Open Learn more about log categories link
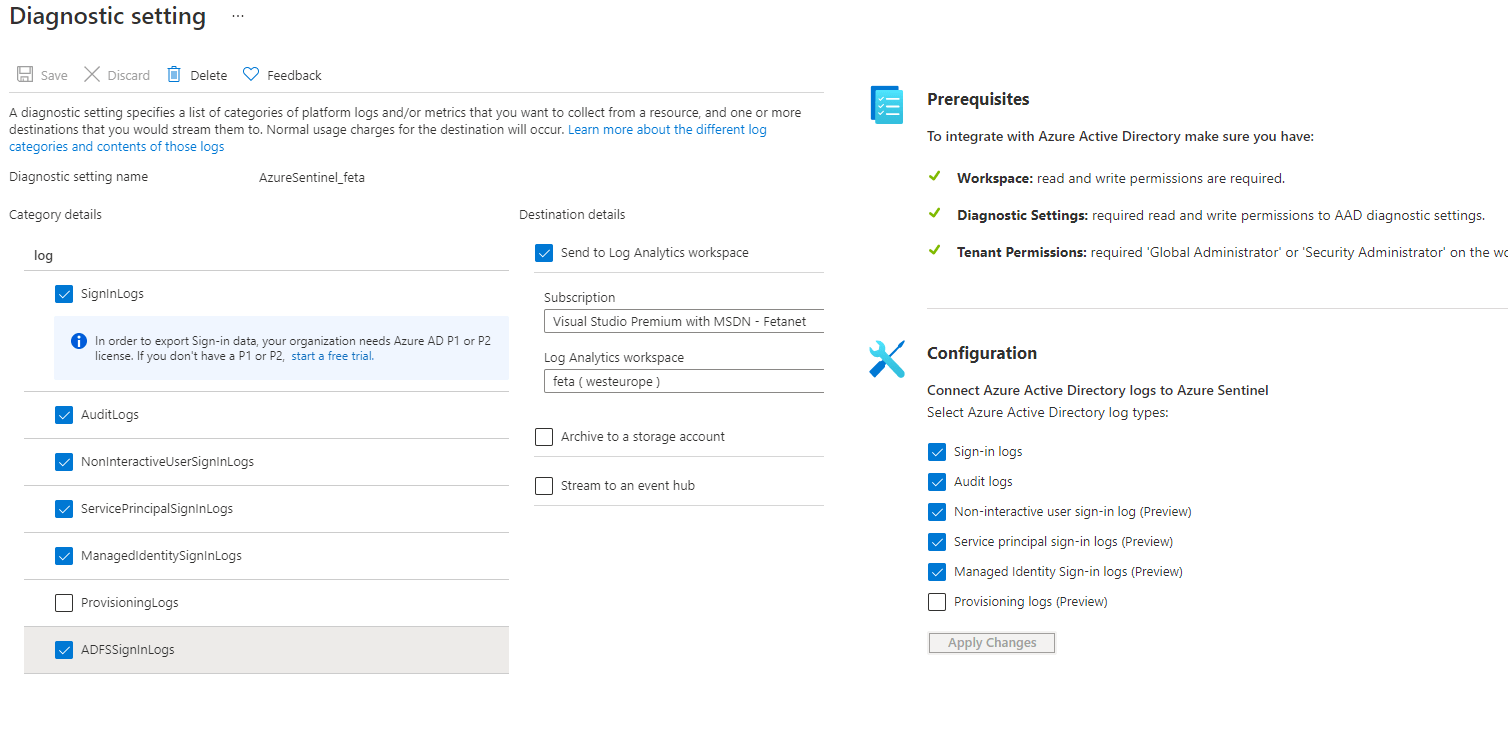 tap(667, 130)
